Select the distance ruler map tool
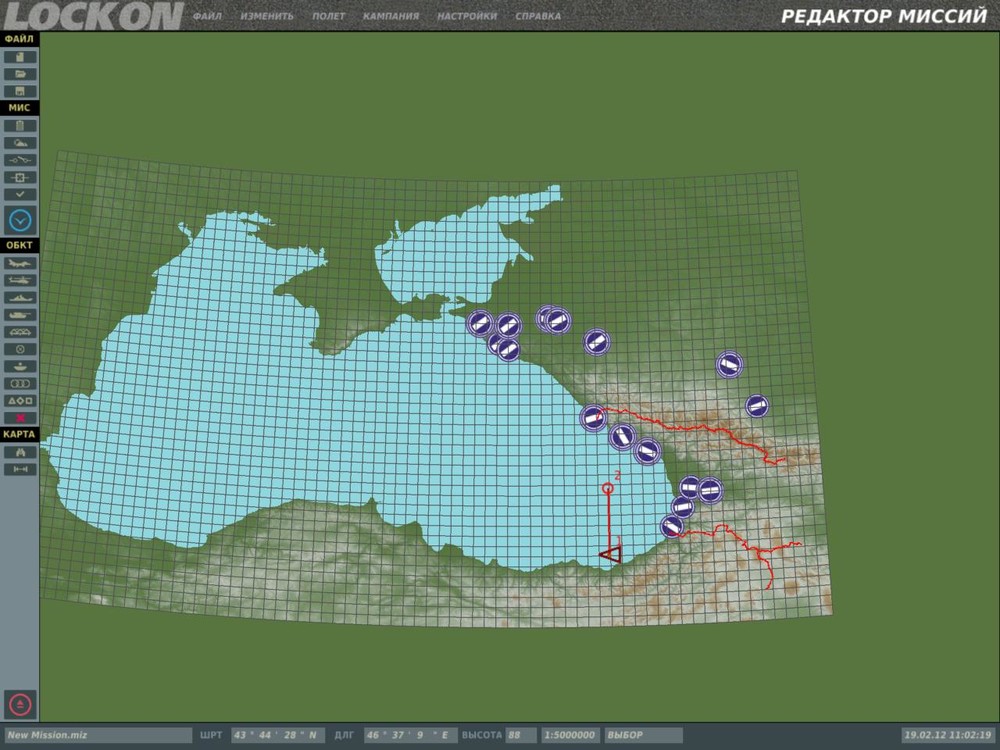Screen dimensions: 1000x750 point(20,469)
